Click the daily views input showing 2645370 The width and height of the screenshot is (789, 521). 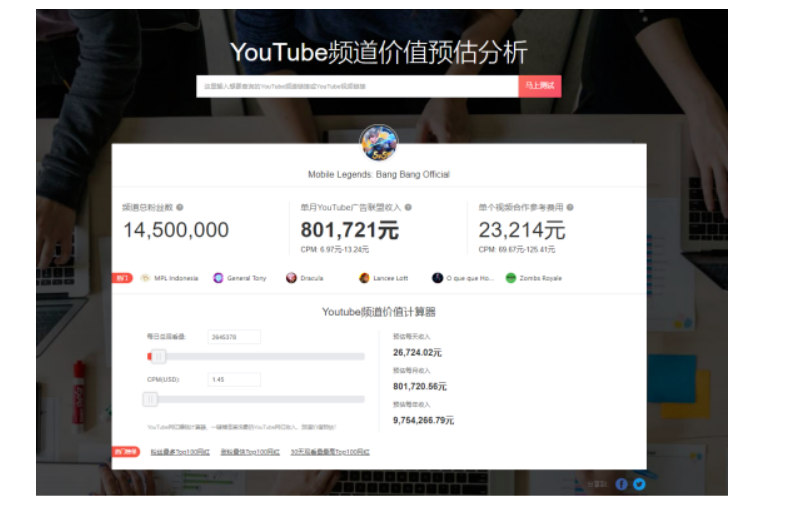[x=234, y=337]
